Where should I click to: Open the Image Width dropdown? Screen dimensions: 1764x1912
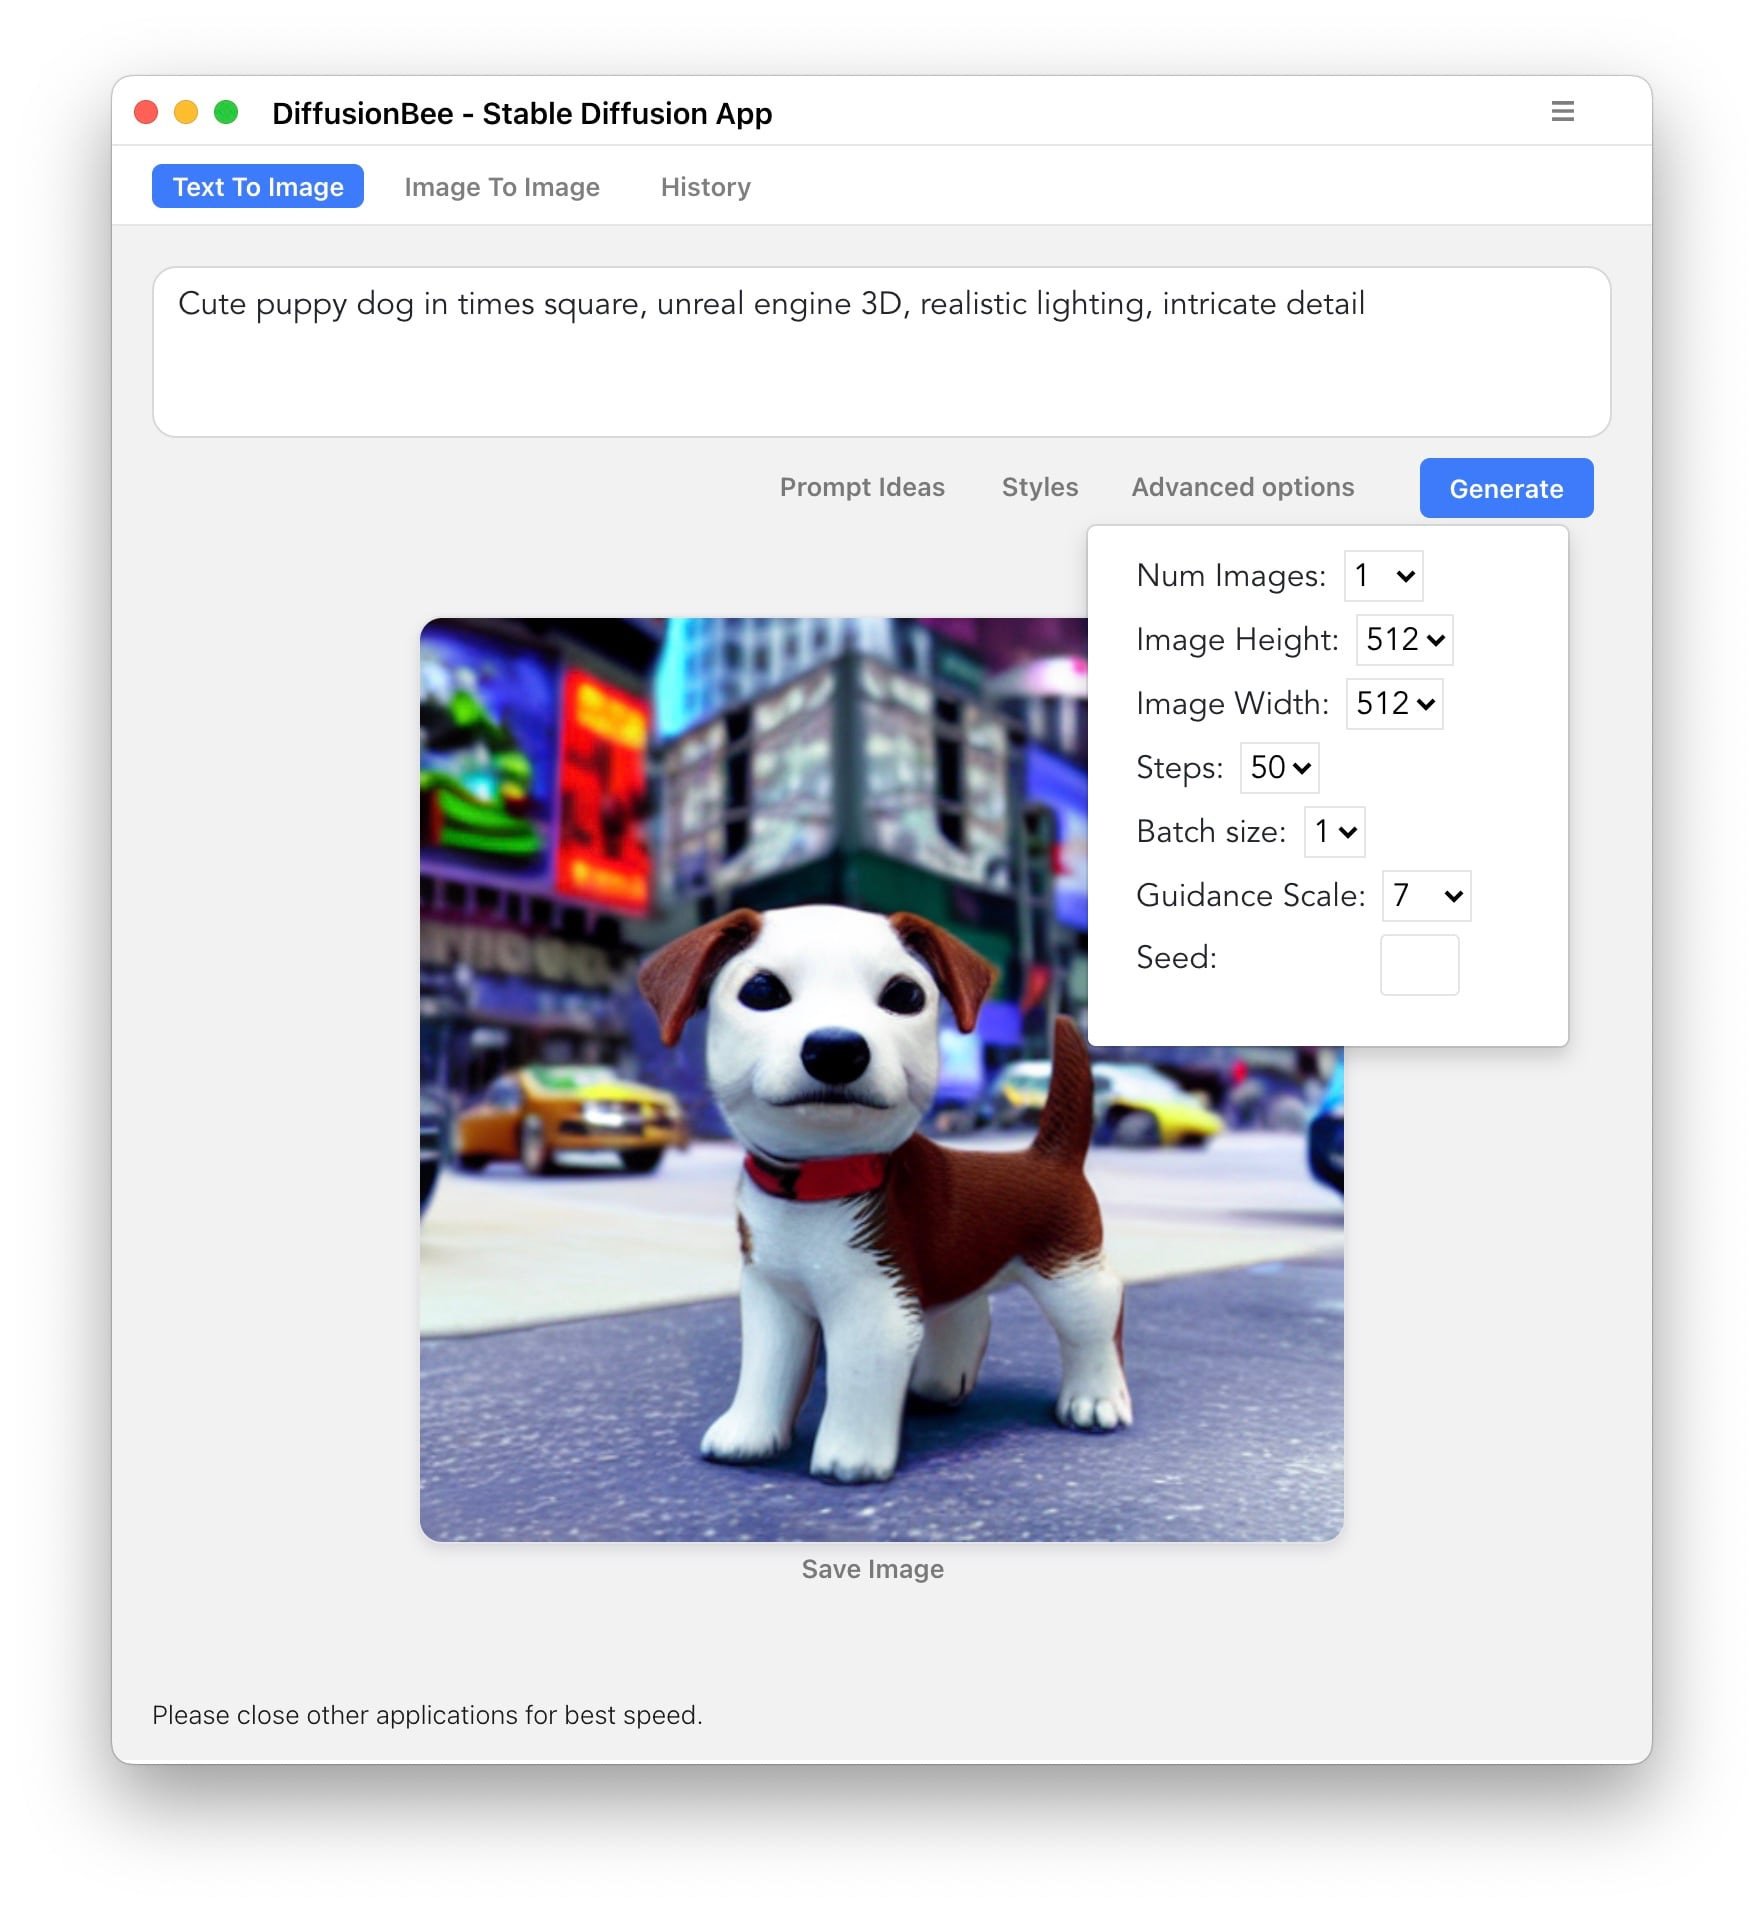pos(1393,704)
